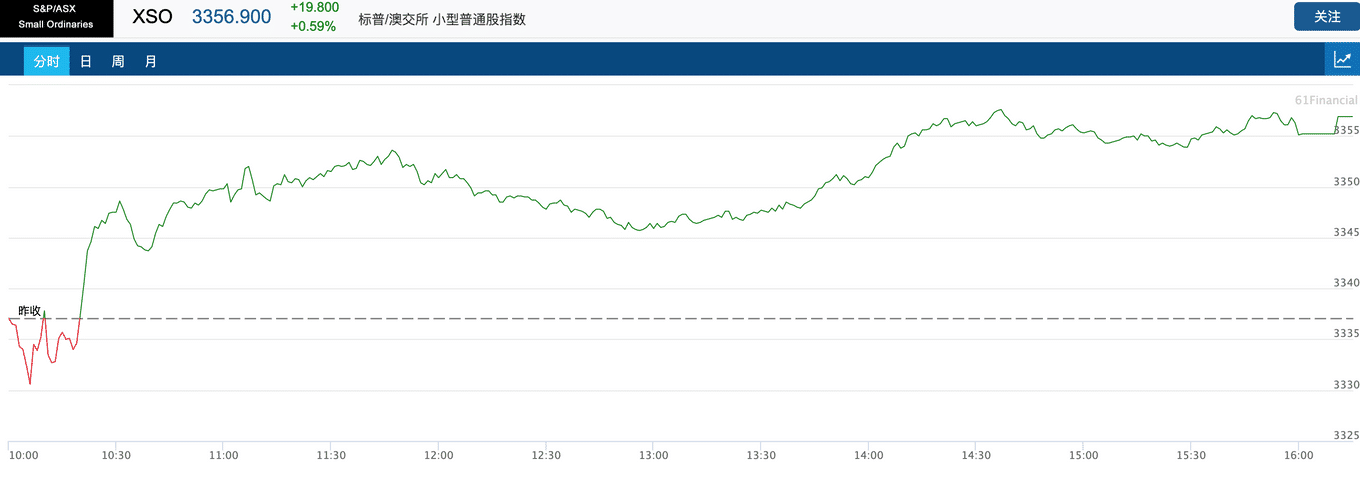Image resolution: width=1360 pixels, height=484 pixels.
Task: Click the +19.800 change value
Action: 314,7
